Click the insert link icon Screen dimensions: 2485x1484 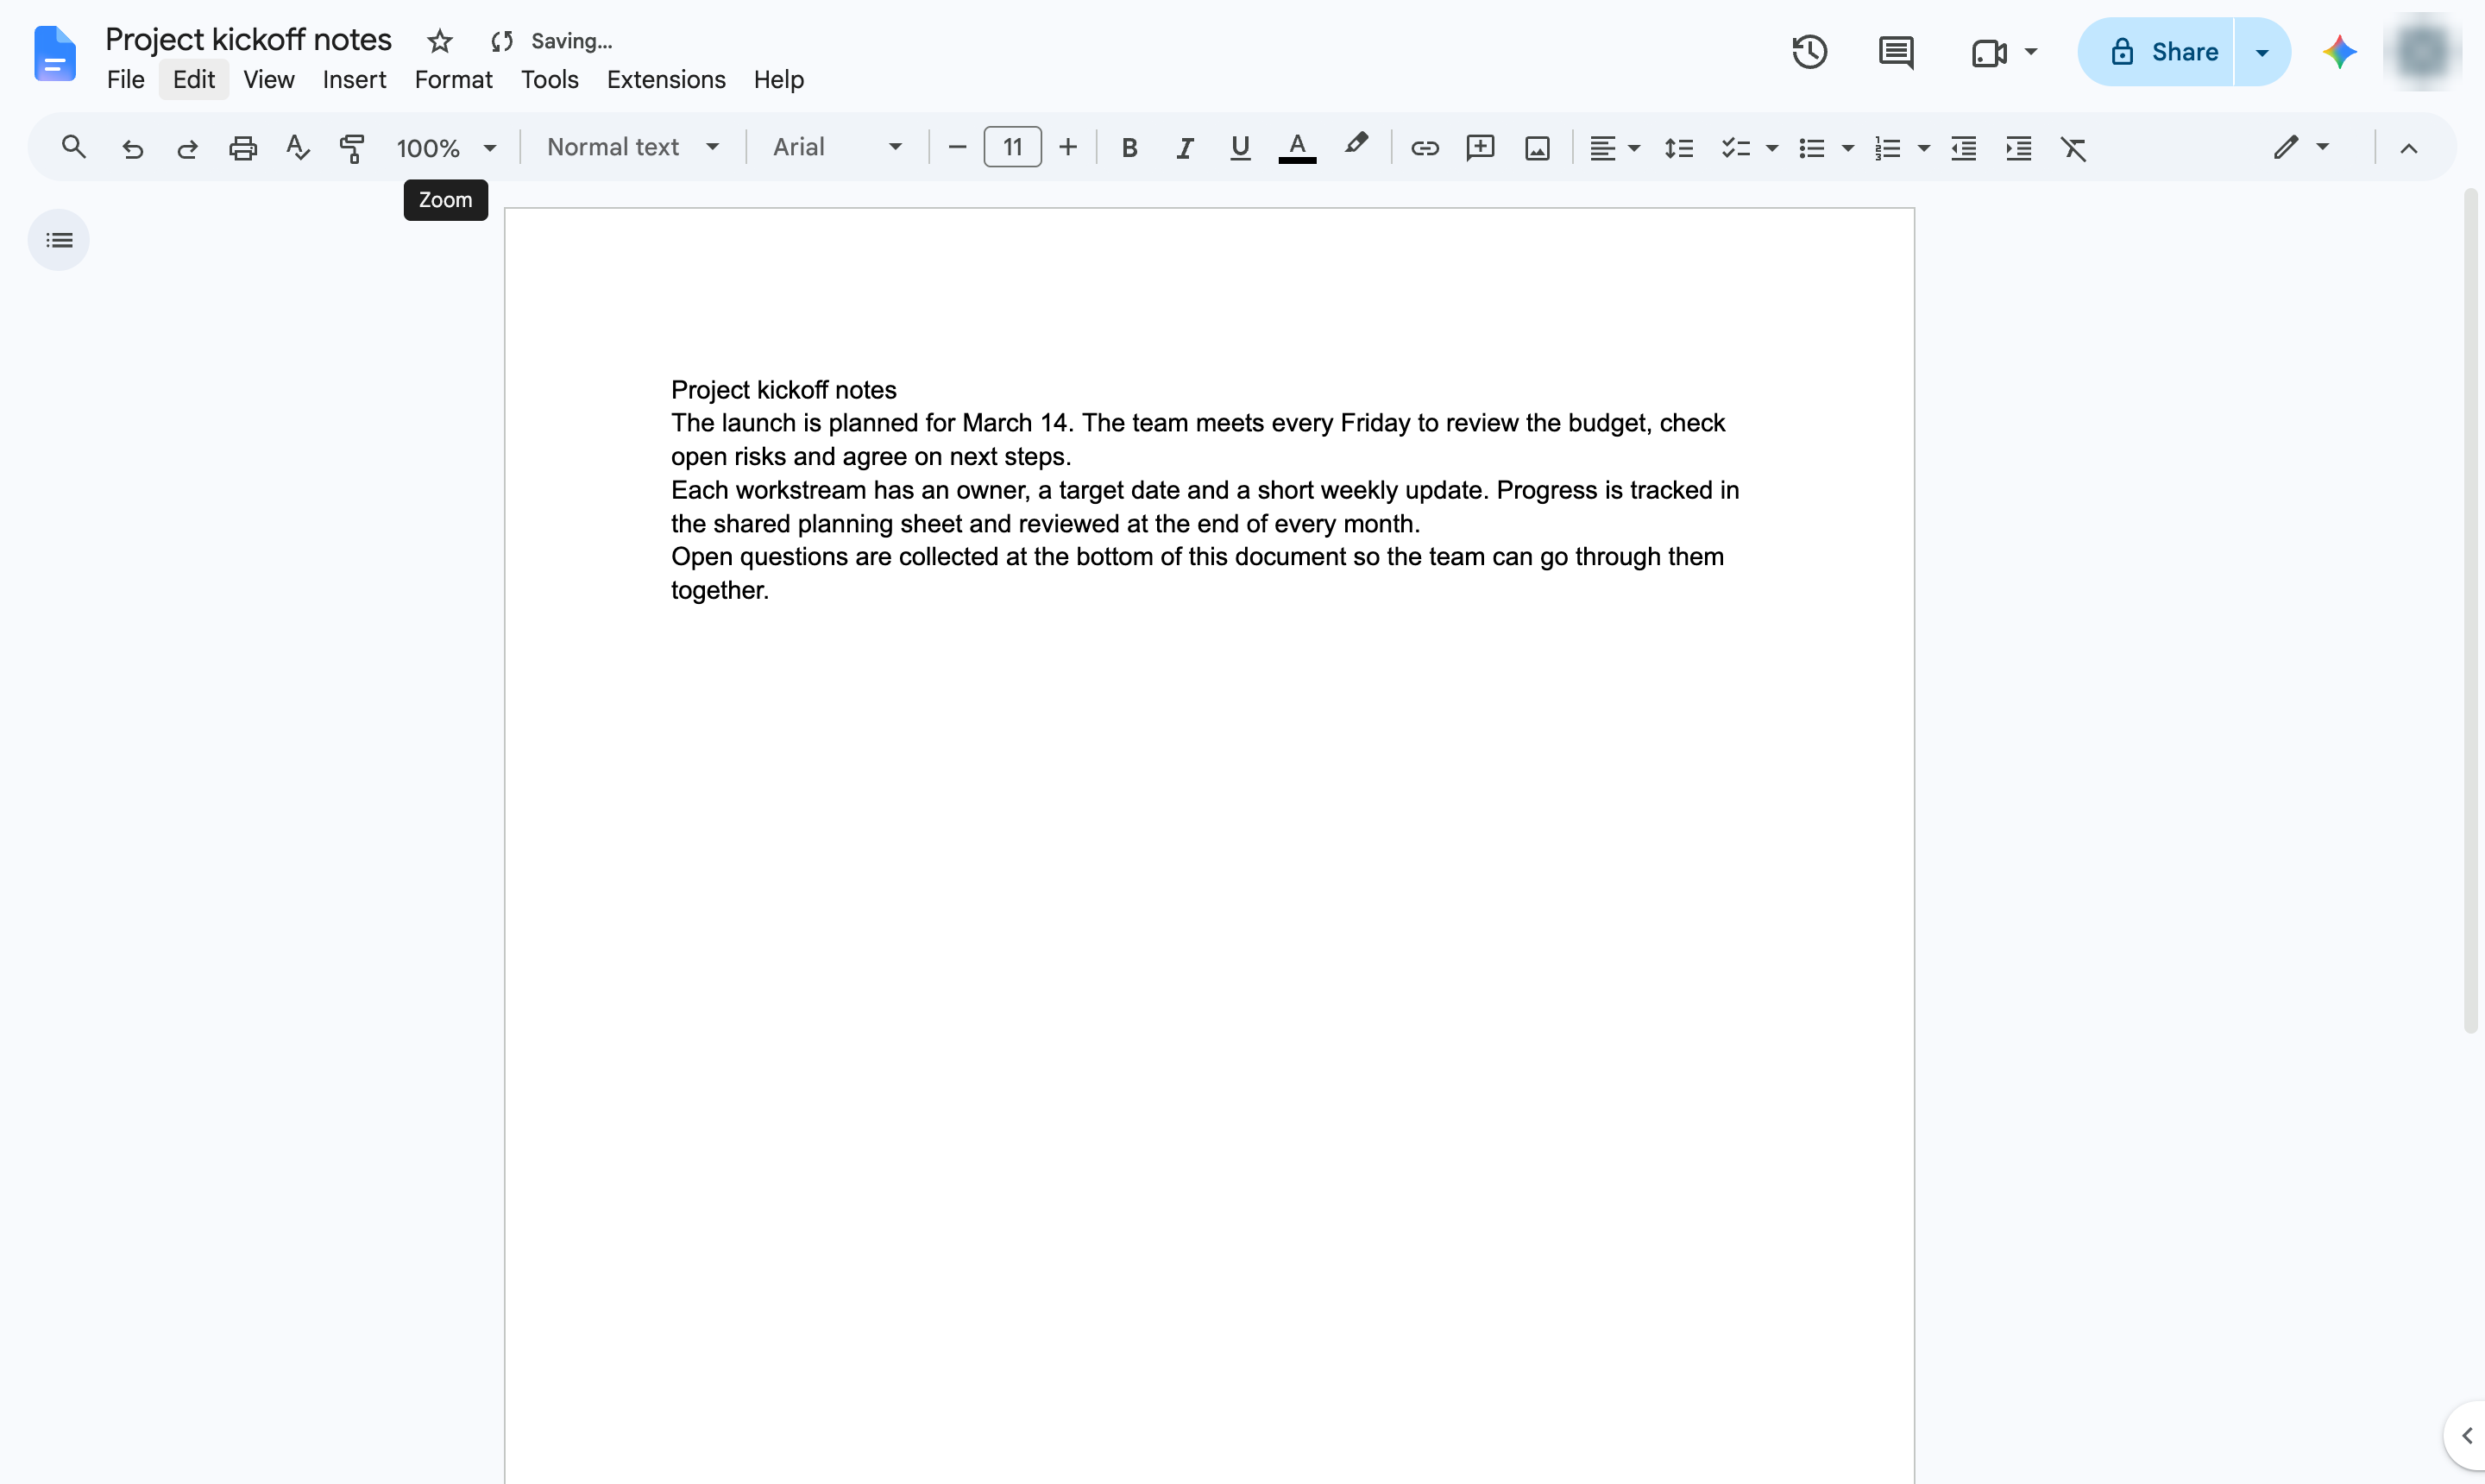pos(1424,148)
